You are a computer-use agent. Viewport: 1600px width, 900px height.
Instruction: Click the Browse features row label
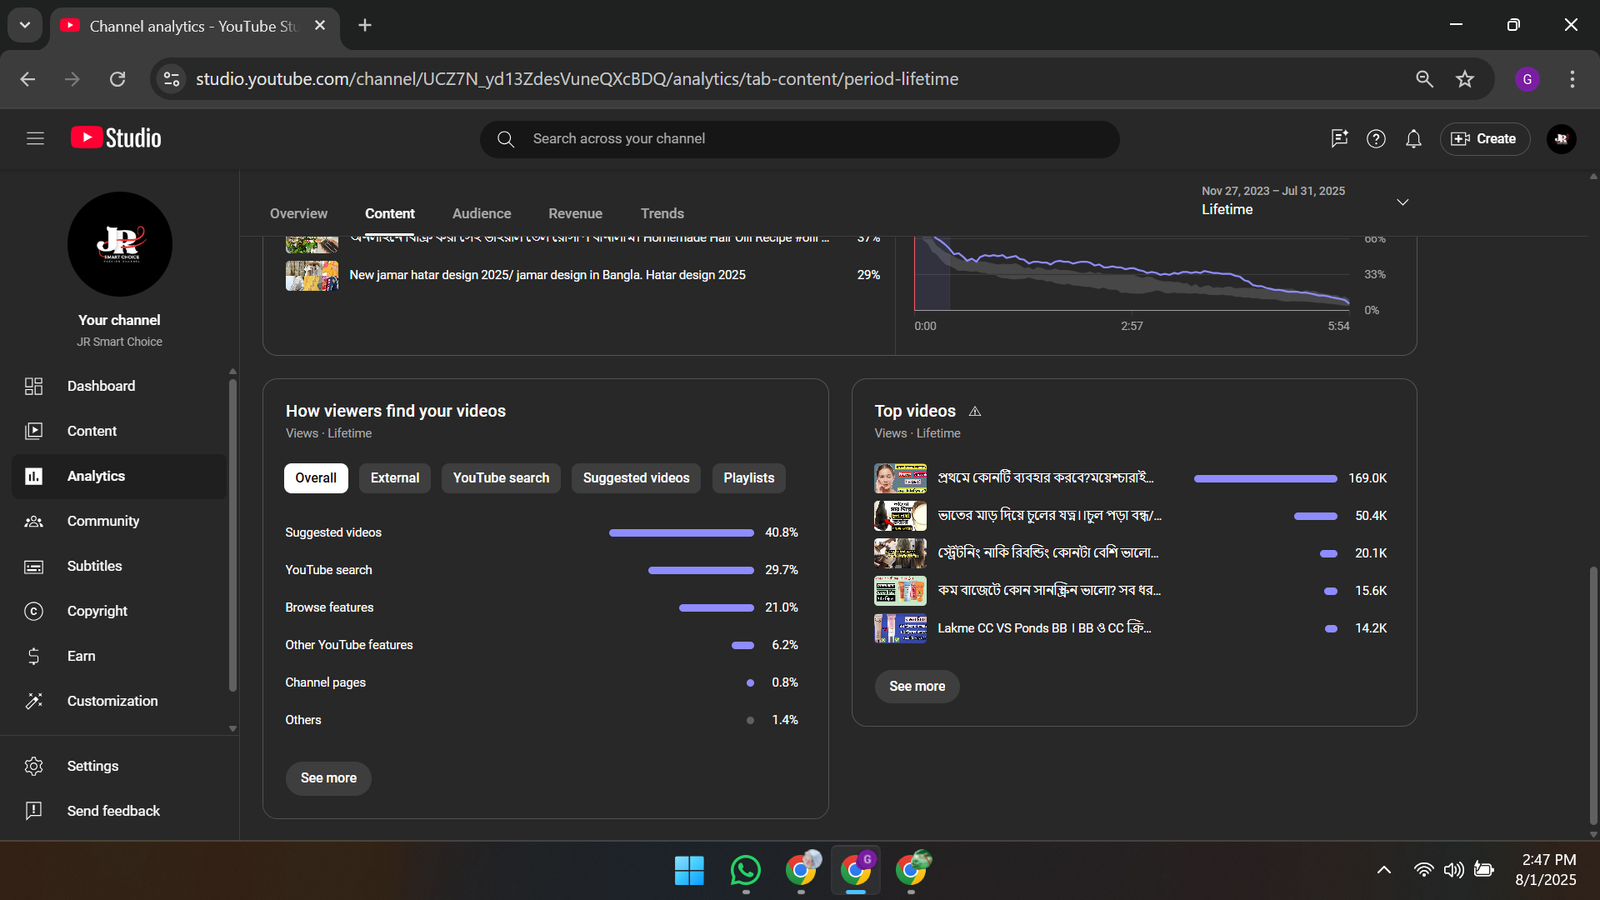point(329,608)
